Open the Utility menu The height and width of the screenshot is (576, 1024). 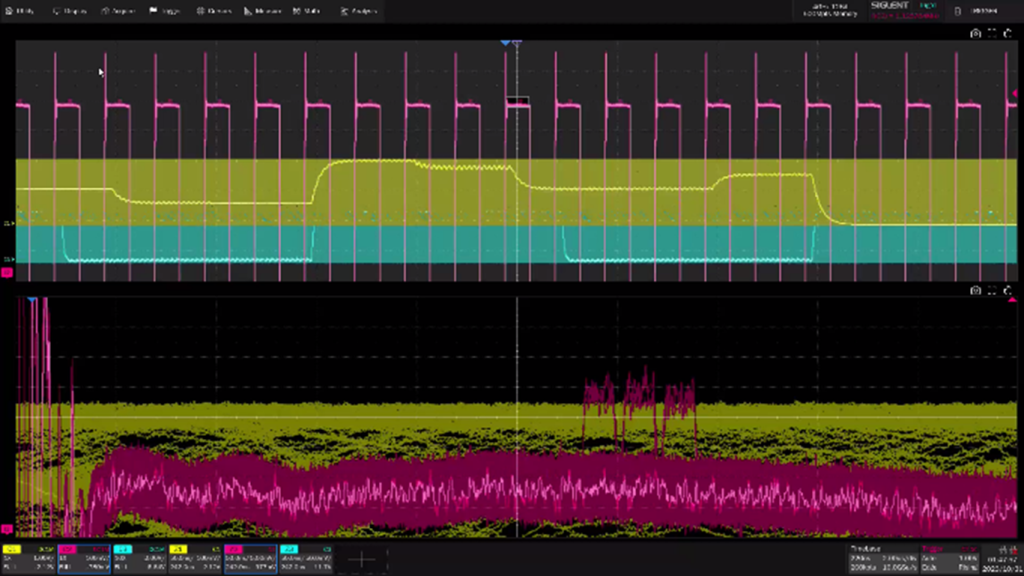20,11
